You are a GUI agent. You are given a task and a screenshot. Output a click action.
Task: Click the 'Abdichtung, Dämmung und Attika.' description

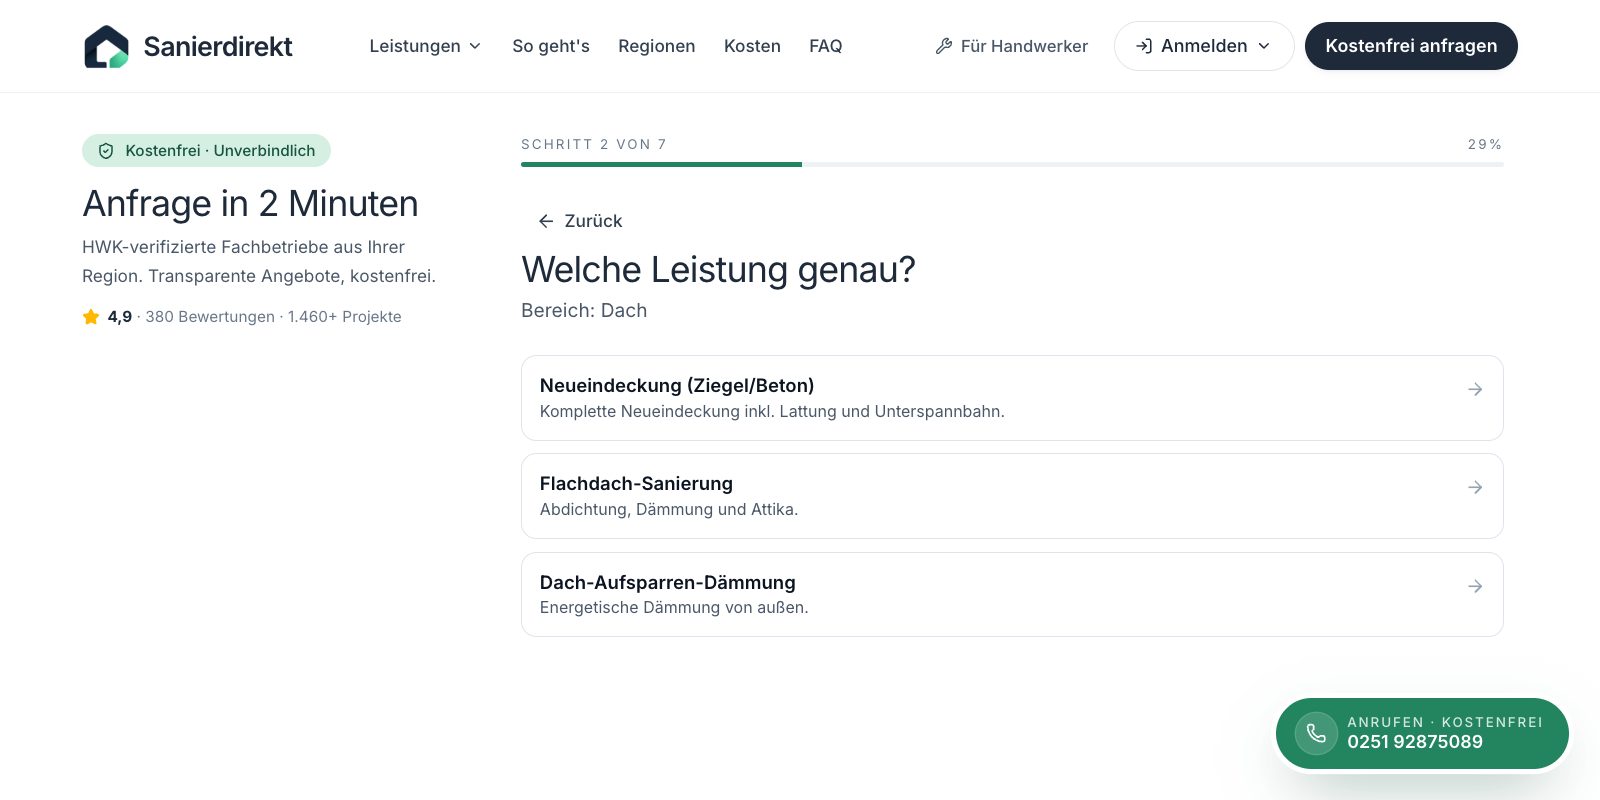pyautogui.click(x=669, y=510)
